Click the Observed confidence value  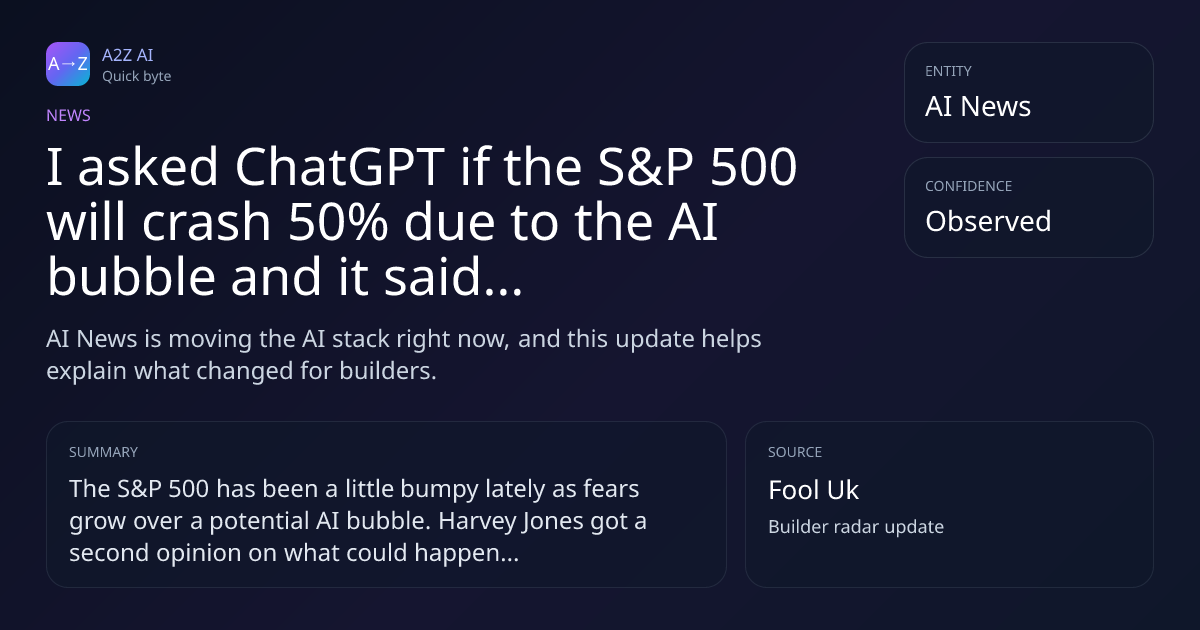tap(988, 221)
